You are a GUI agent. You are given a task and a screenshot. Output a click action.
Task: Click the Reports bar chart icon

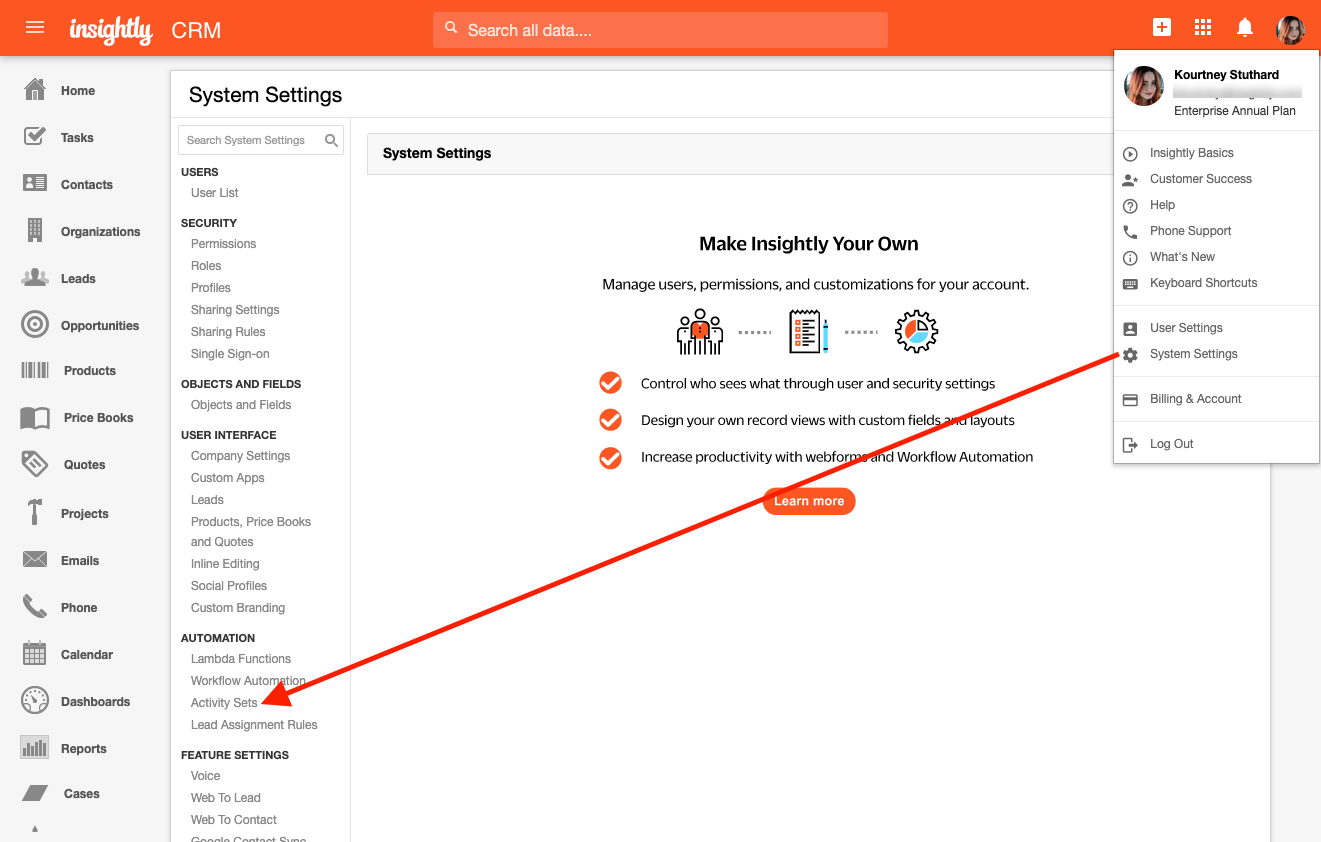[35, 748]
